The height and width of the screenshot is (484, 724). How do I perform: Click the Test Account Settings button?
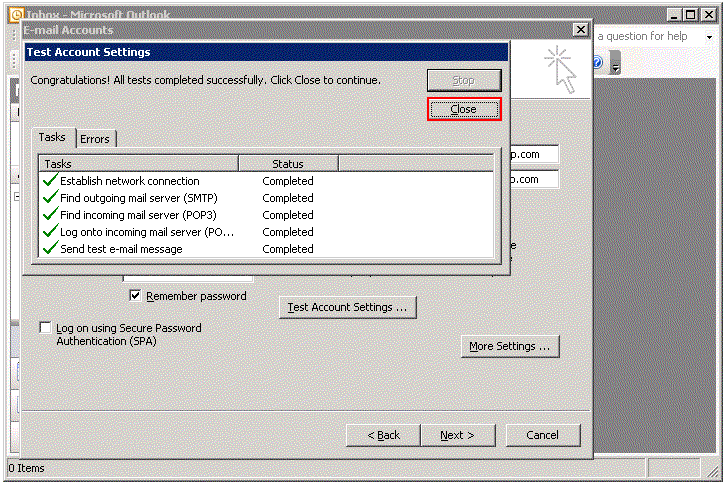[x=348, y=308]
